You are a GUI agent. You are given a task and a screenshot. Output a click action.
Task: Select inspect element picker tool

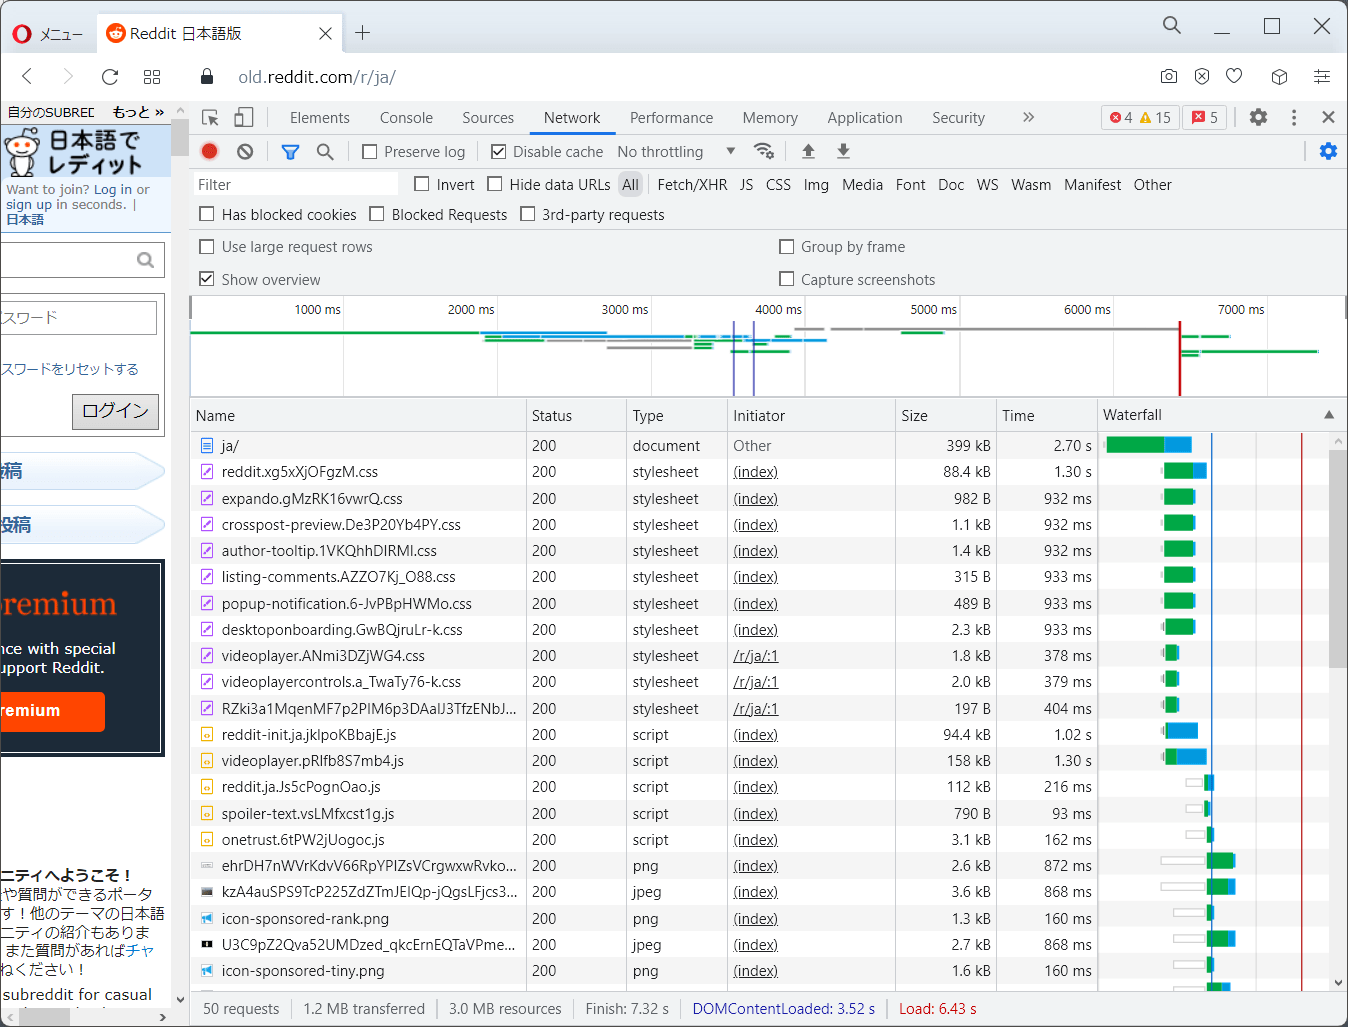[x=210, y=118]
